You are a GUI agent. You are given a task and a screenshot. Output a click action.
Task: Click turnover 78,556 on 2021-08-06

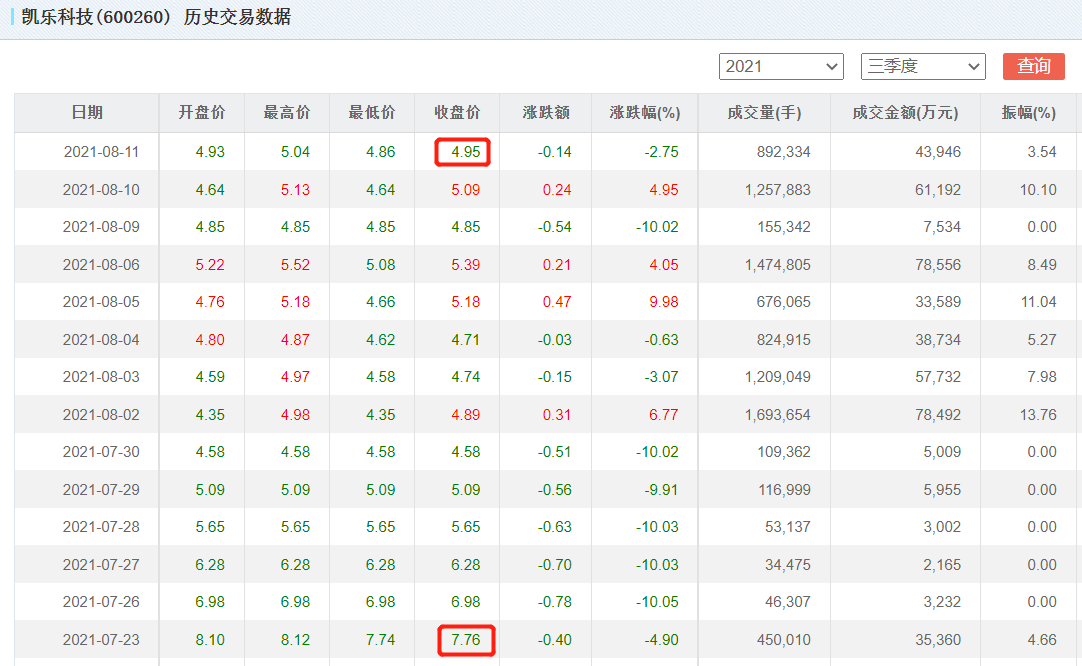pyautogui.click(x=938, y=265)
